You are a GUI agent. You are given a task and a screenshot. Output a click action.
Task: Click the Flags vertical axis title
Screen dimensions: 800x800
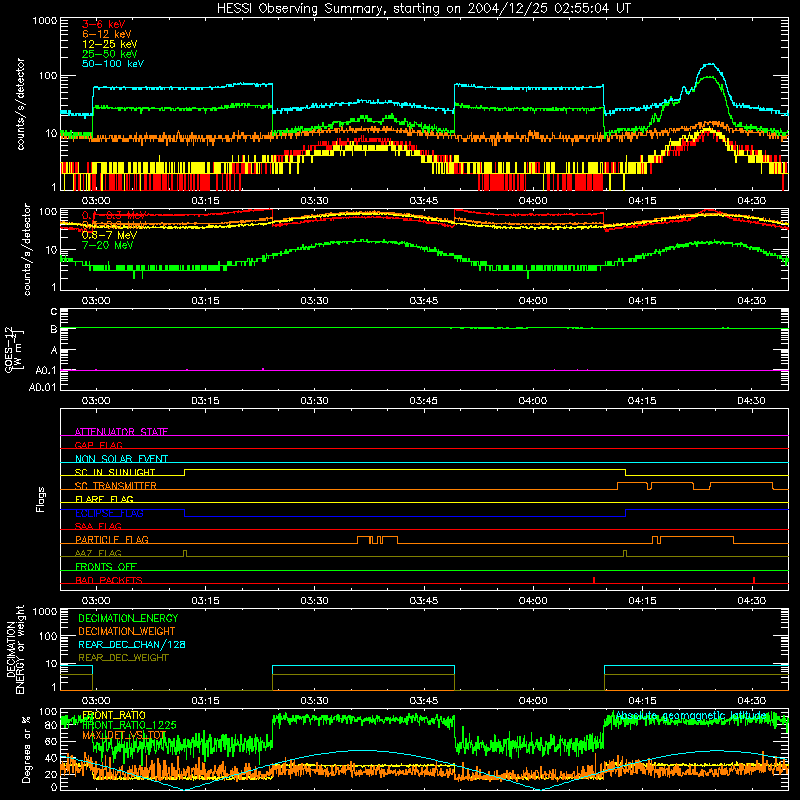(41, 499)
